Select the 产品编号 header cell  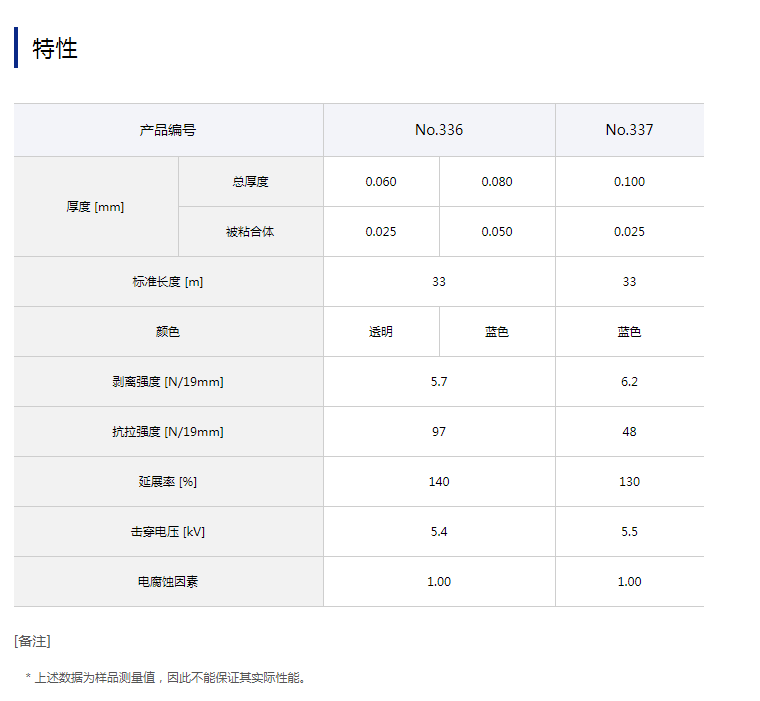(168, 130)
